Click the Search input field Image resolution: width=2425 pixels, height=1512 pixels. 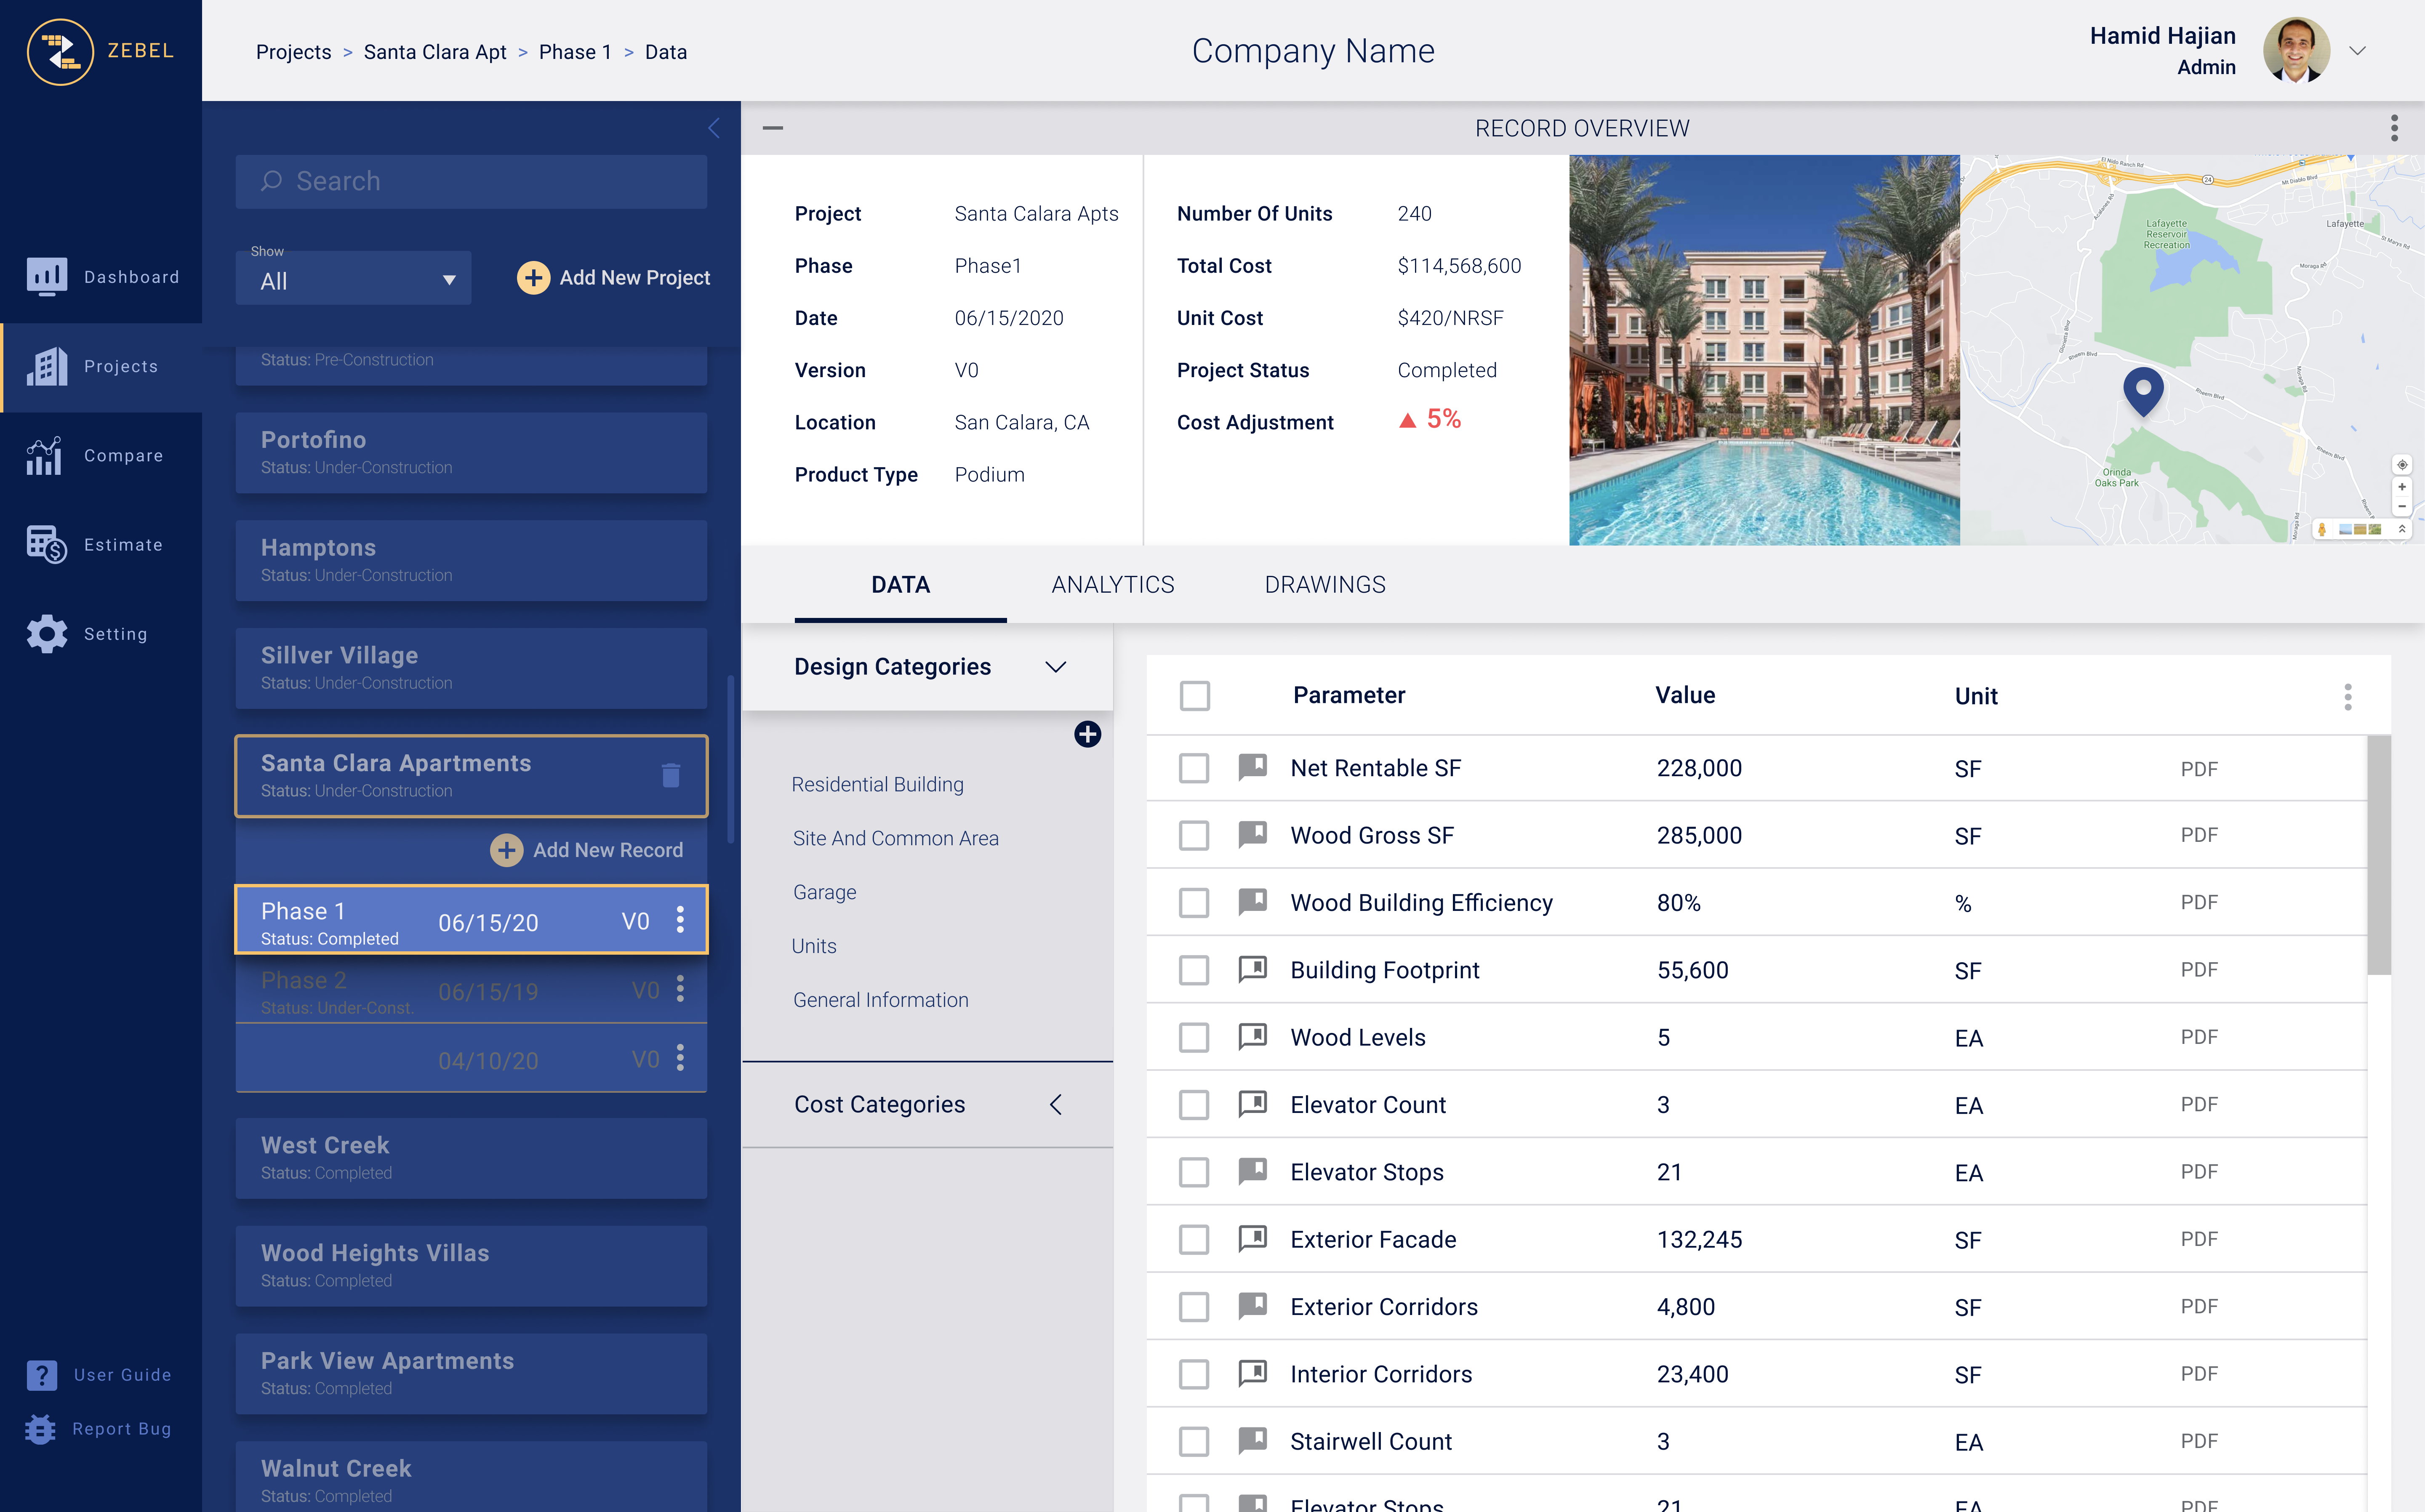471,181
